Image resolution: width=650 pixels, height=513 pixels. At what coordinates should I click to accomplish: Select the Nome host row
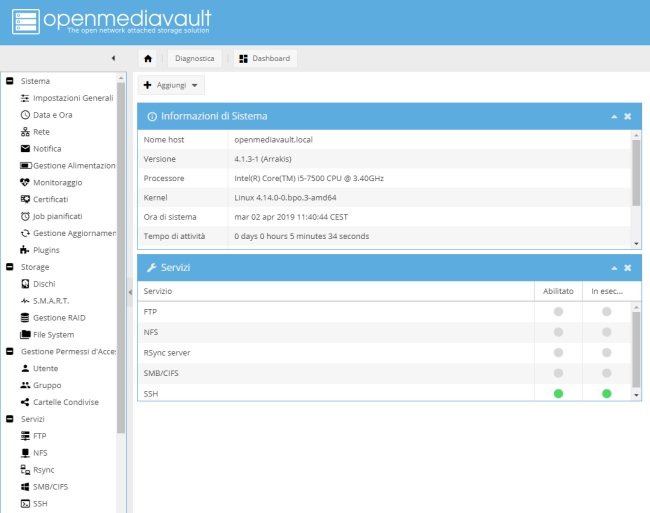384,140
